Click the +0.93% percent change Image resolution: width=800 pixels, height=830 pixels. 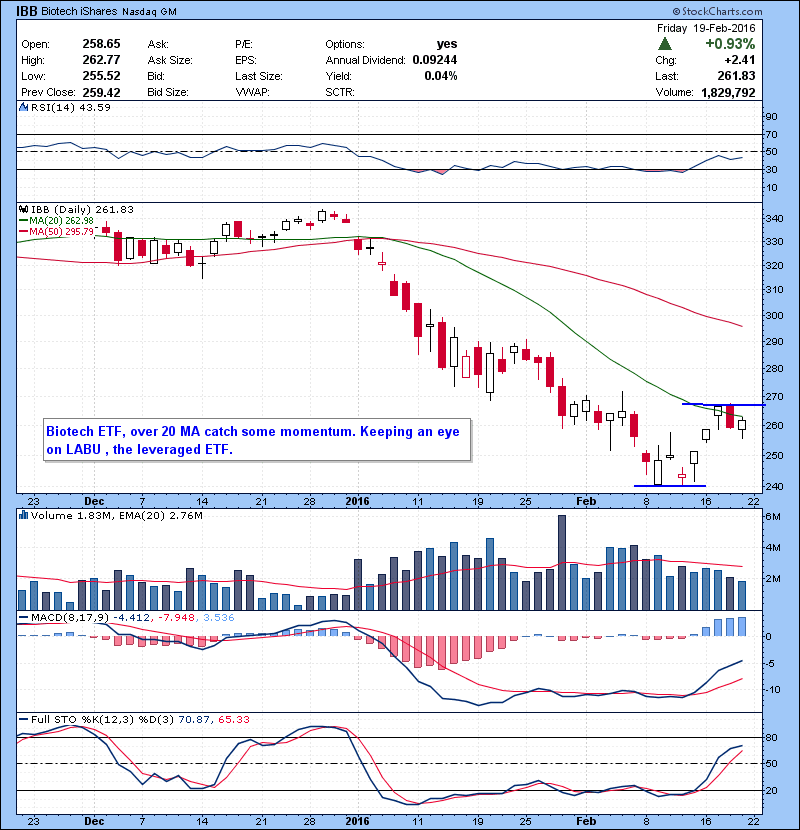pos(730,43)
